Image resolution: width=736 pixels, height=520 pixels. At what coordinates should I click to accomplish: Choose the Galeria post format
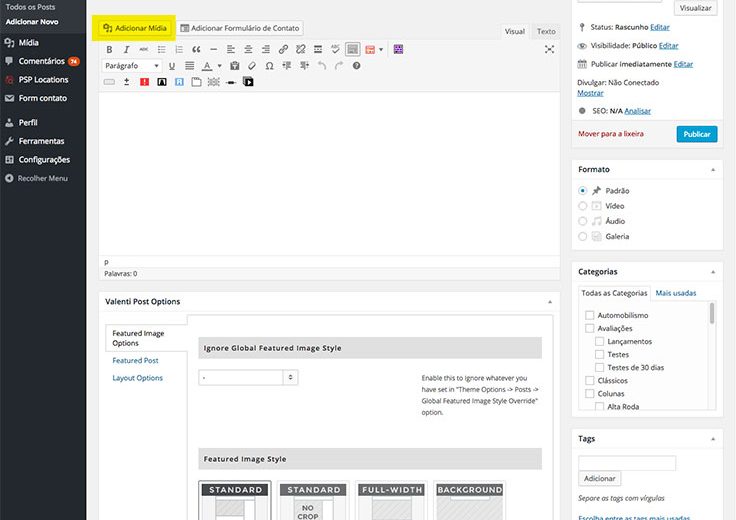(583, 237)
